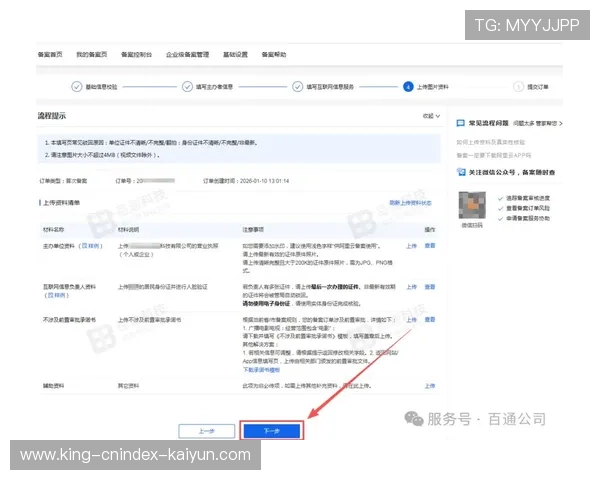Click 上传 in the 不涉及前置审批承诺书 row
The image size is (600, 480).
coord(411,320)
